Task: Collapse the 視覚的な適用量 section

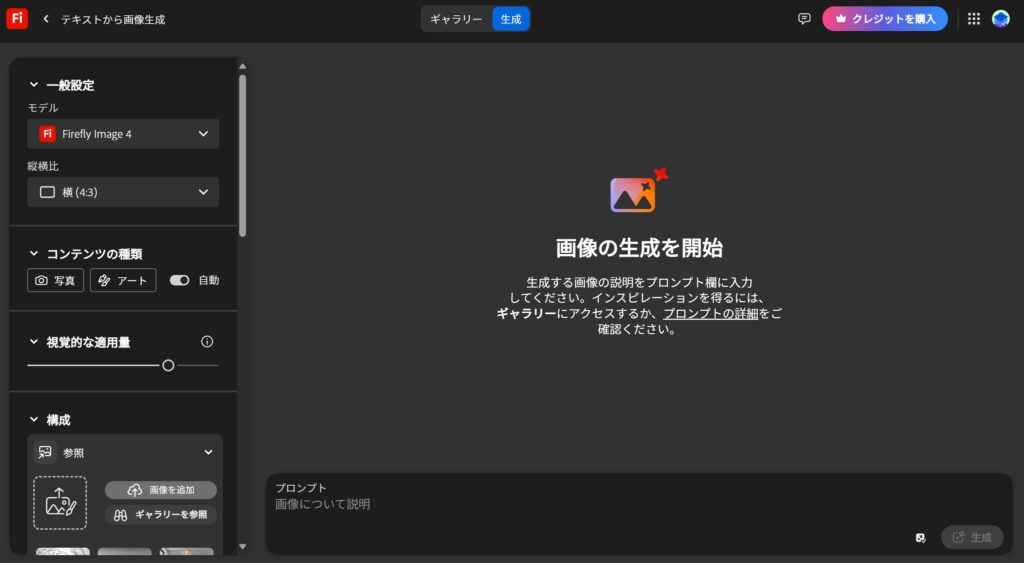Action: click(34, 342)
